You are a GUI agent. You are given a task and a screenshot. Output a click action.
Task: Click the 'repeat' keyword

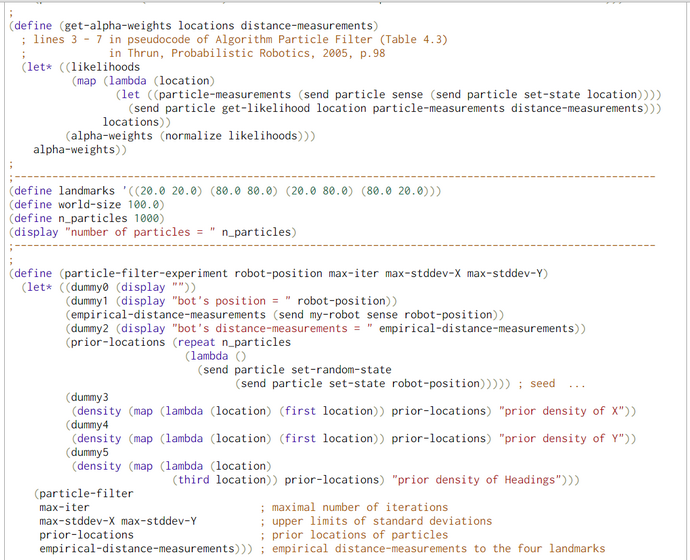click(197, 342)
